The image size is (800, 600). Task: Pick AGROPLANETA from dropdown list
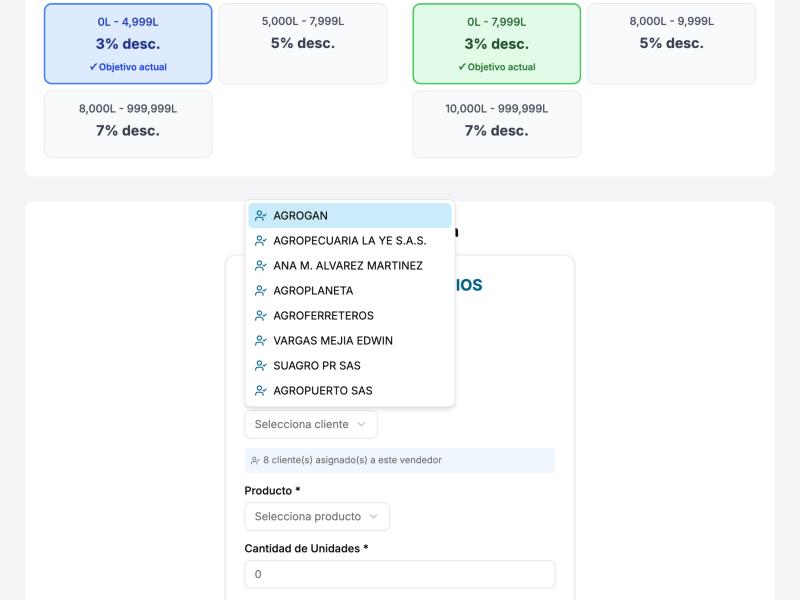tap(349, 290)
